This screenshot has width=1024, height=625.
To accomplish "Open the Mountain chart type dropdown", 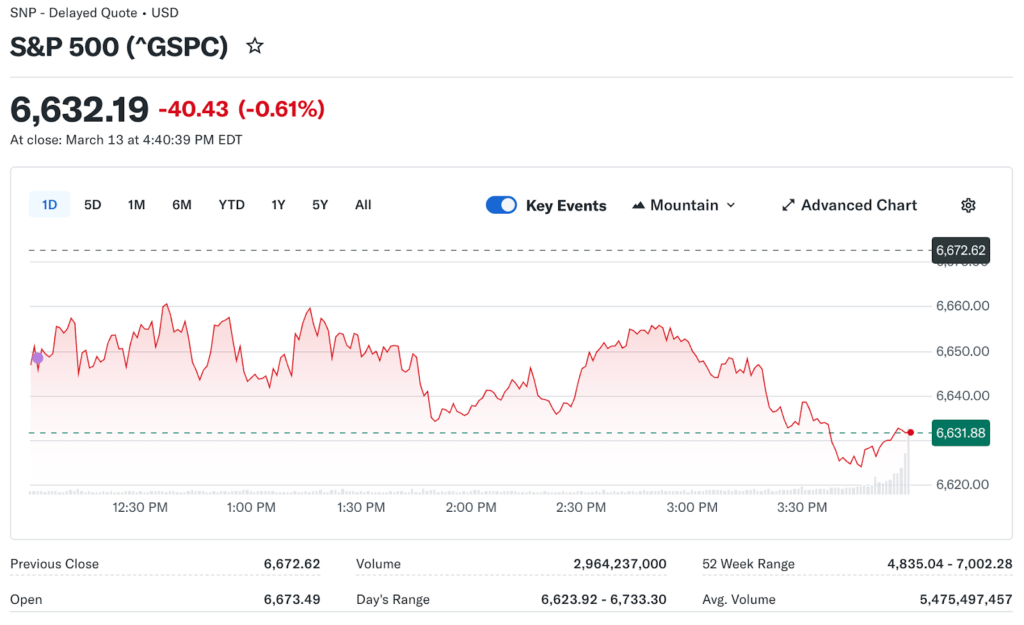I will [684, 205].
